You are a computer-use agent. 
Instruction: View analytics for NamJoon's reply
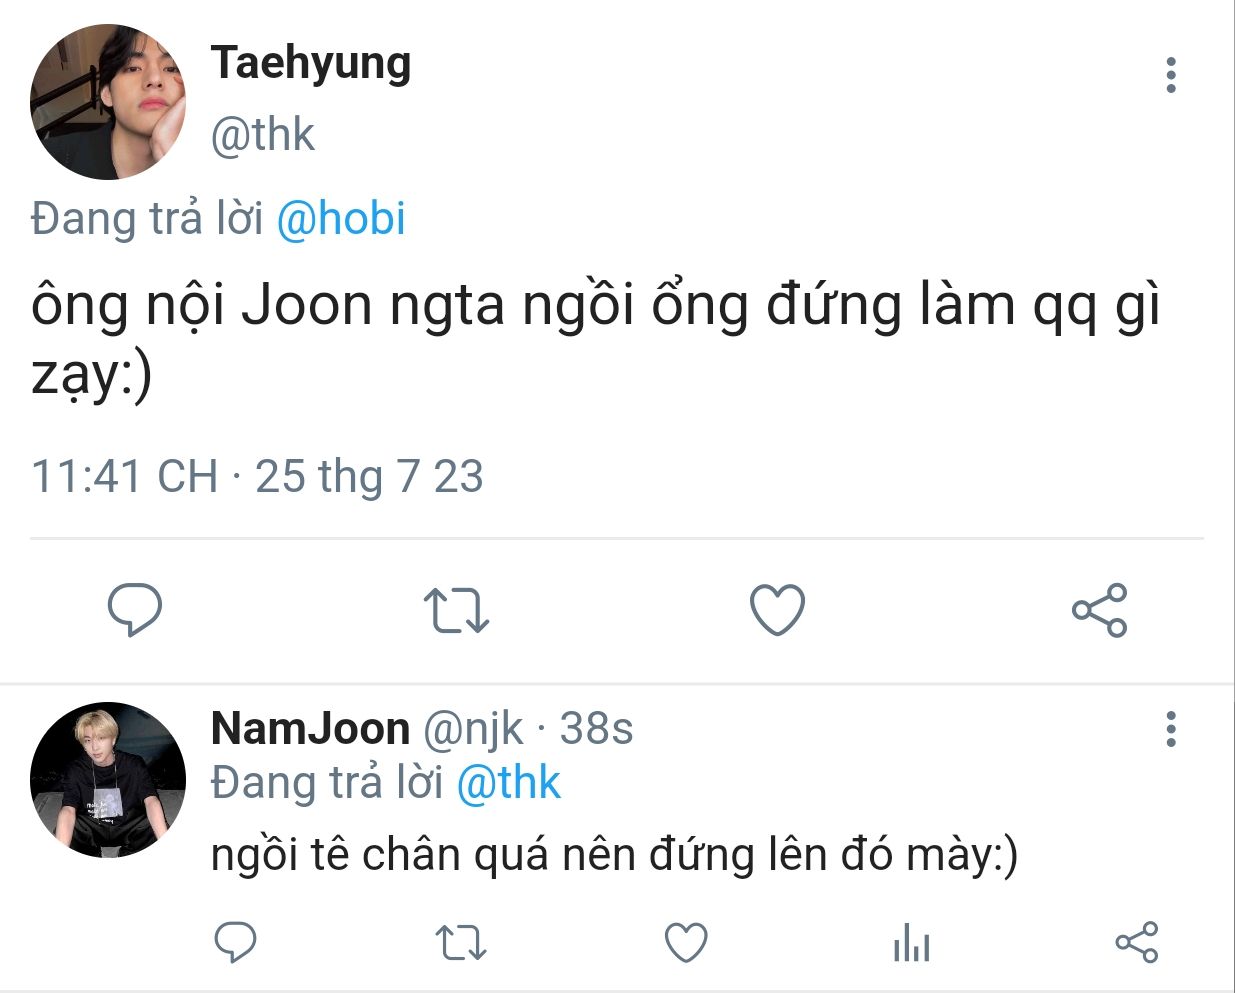click(x=911, y=942)
